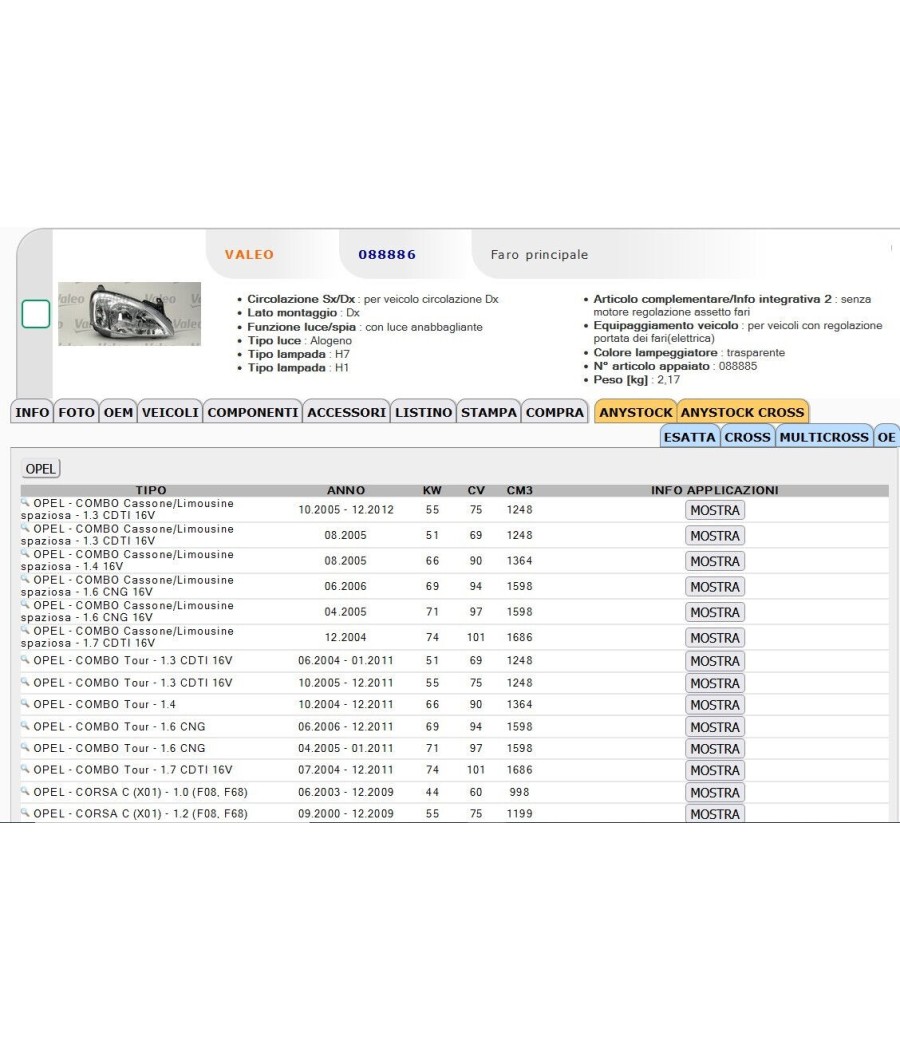This screenshot has width=900, height=1050.
Task: Click magnifier icon for Combo Cassone 1.3 CDTI 51 kW
Action: (x=25, y=527)
